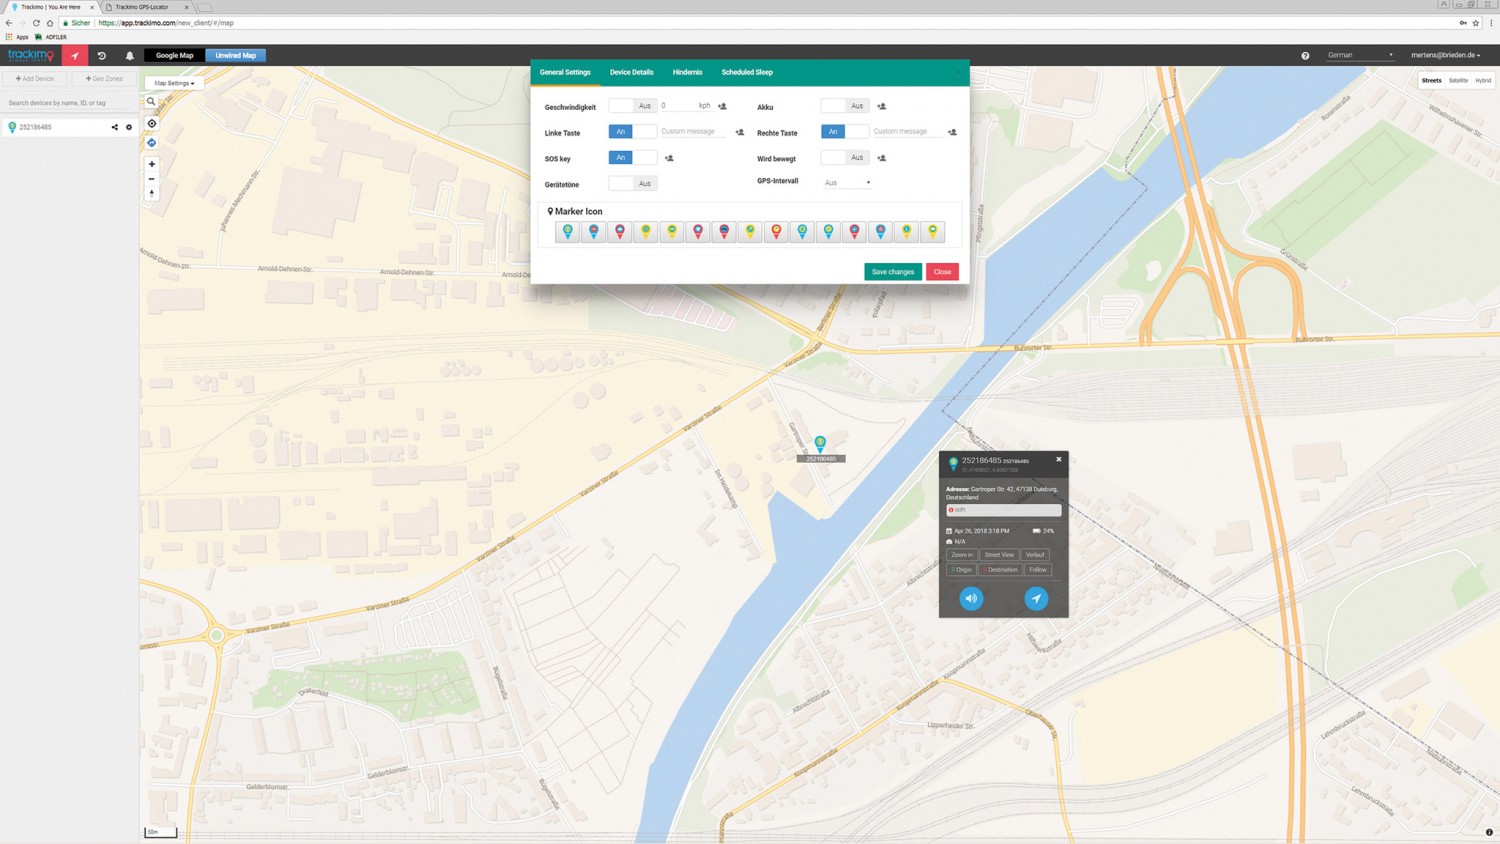Open the help question mark icon
Image resolution: width=1500 pixels, height=844 pixels.
1305,56
